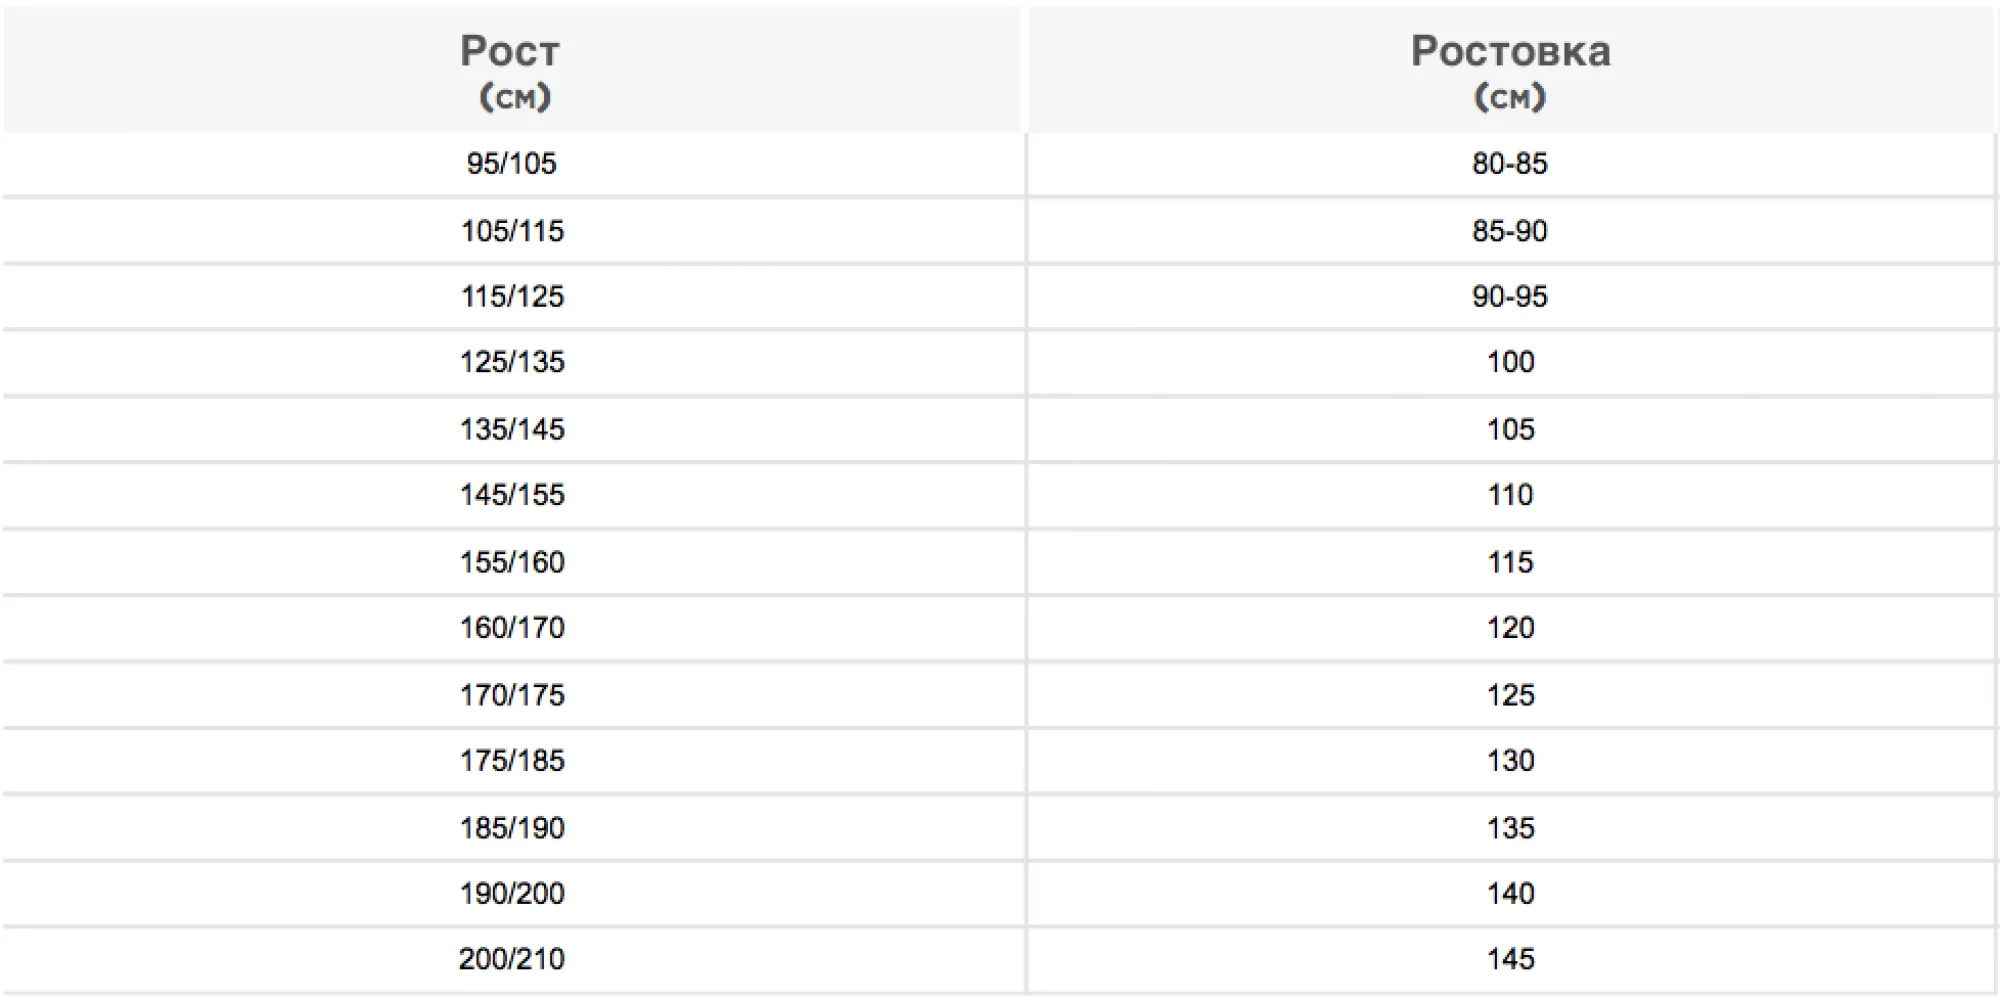Viewport: 2000px width, 1000px height.
Task: Select the ski length value 110
Action: pyautogui.click(x=1510, y=495)
